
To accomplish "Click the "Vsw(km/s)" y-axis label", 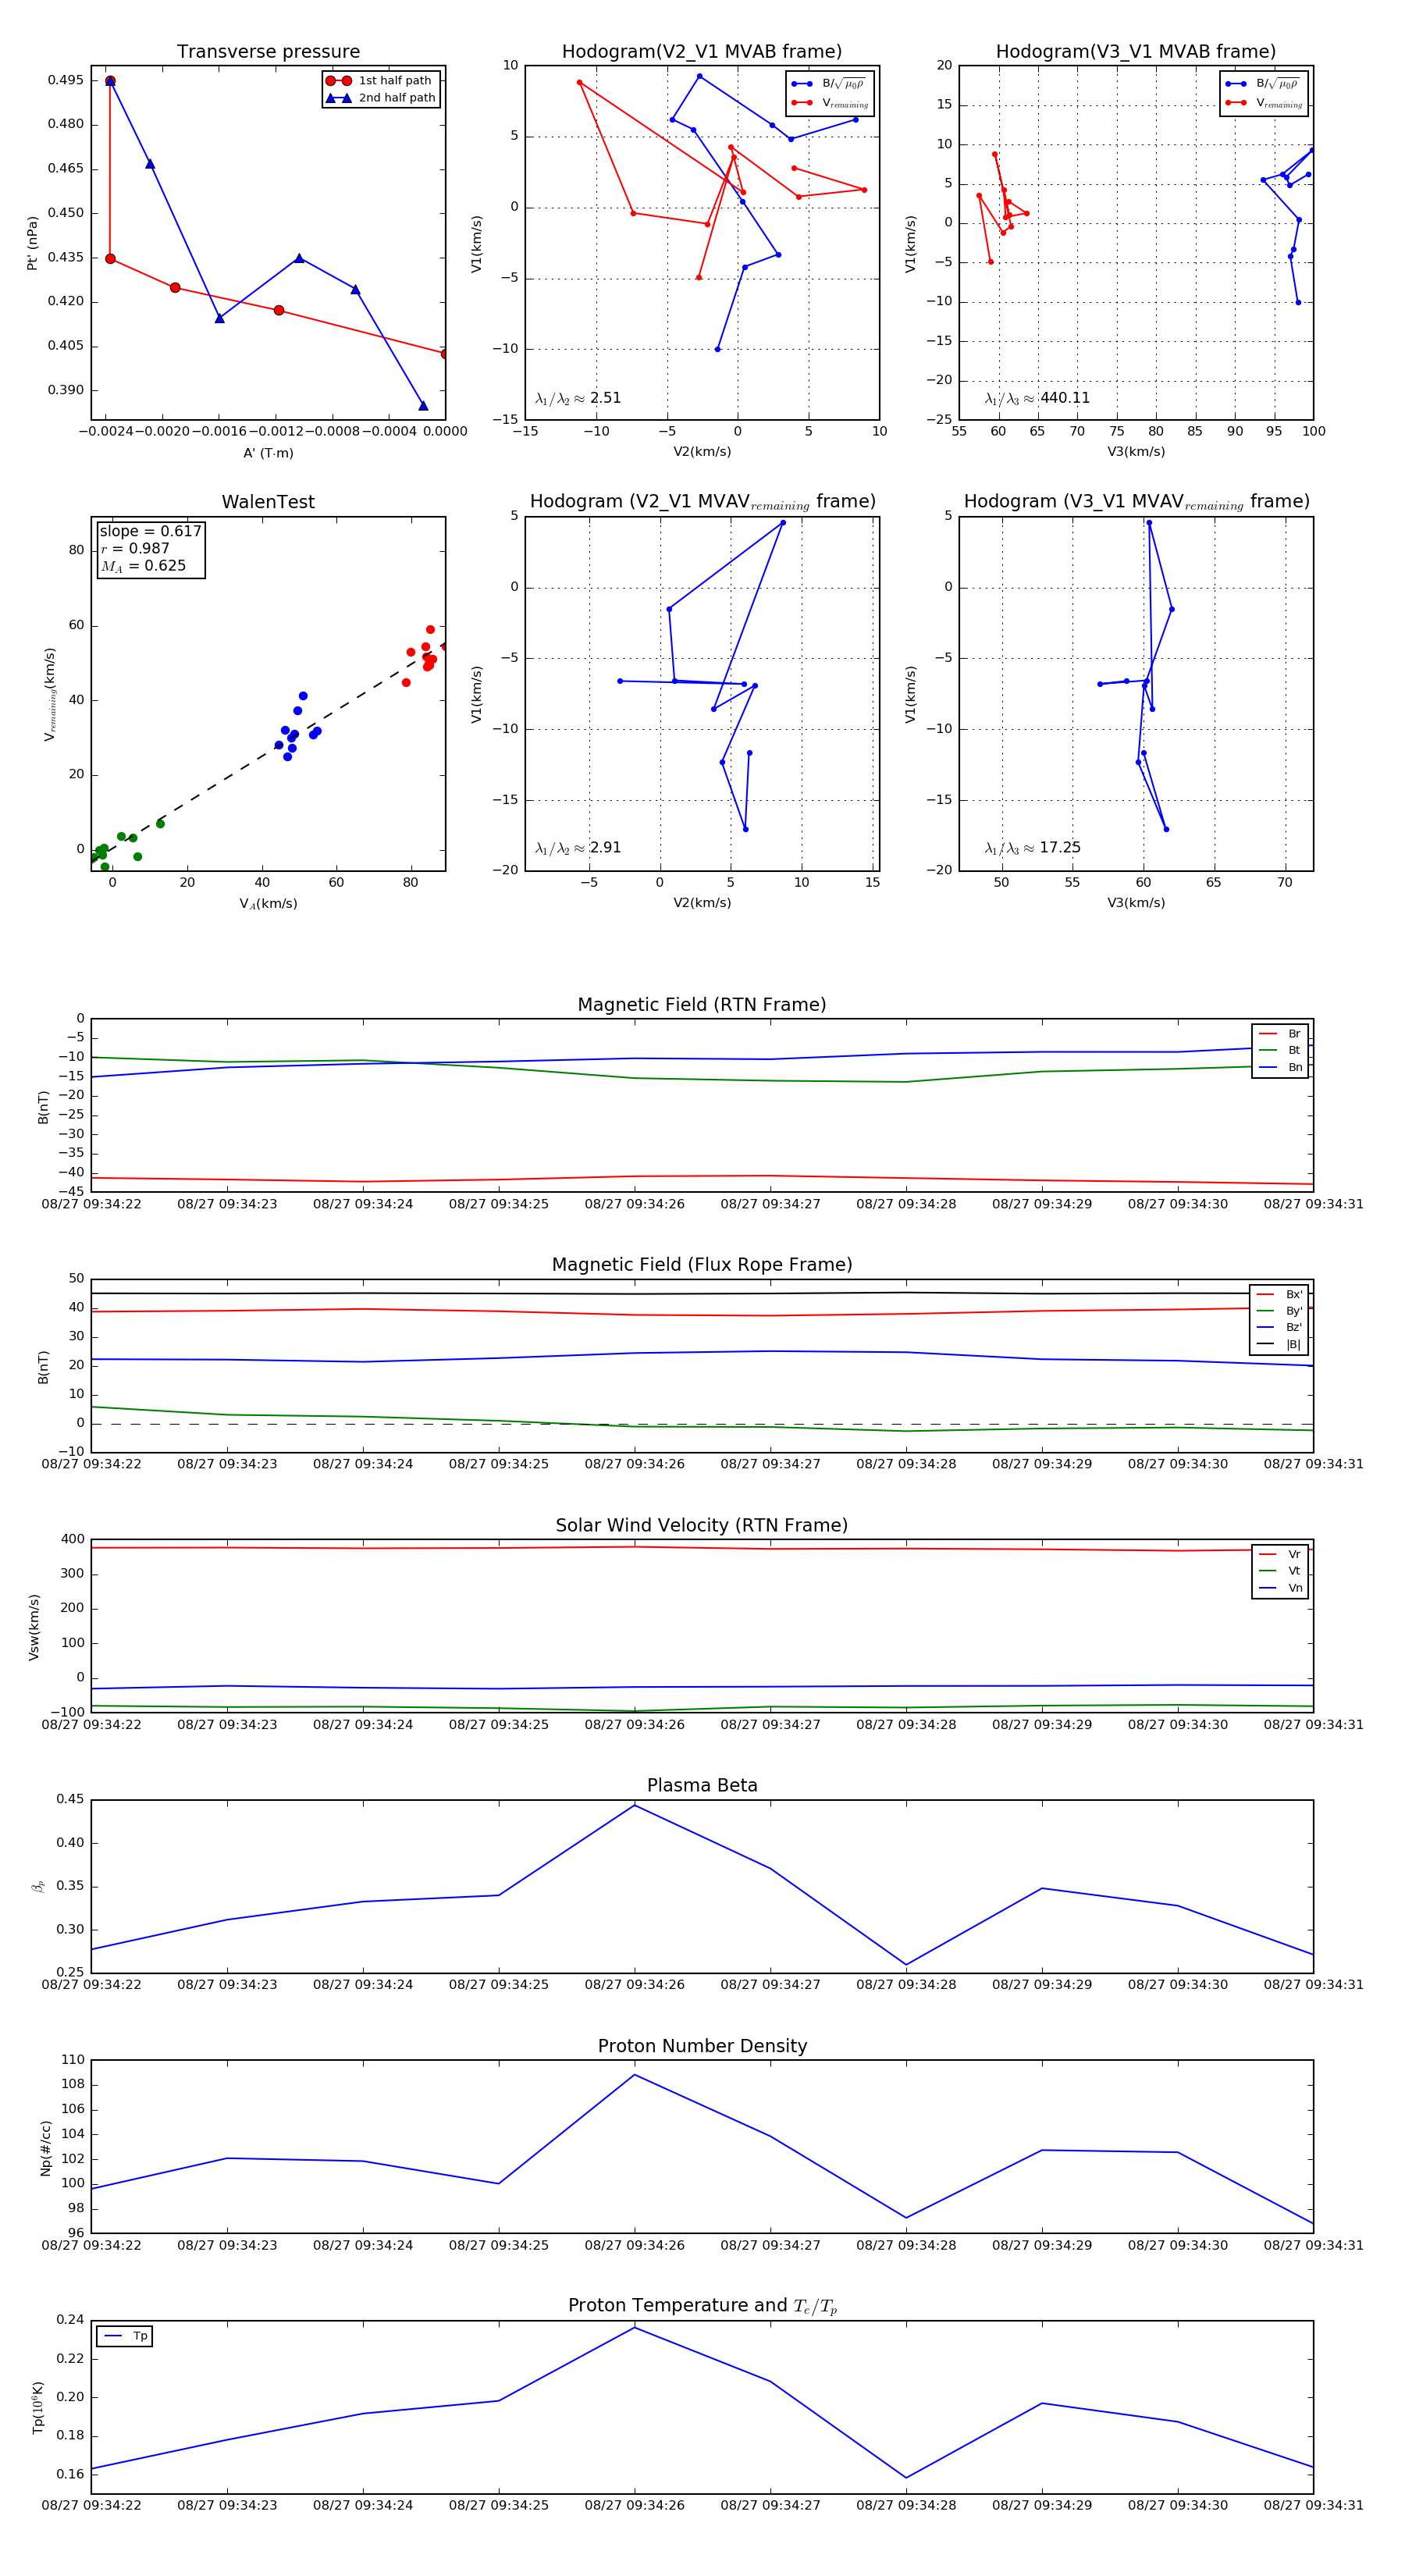I will pos(33,1627).
